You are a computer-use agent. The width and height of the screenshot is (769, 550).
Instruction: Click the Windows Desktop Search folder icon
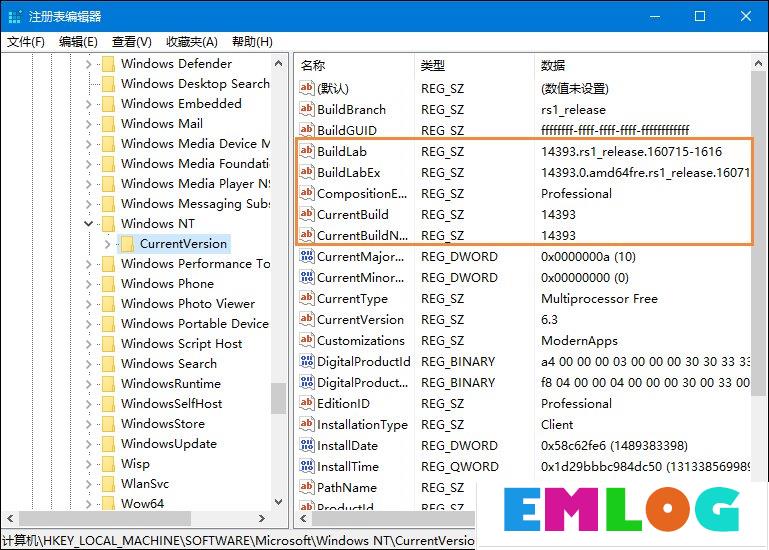[108, 84]
